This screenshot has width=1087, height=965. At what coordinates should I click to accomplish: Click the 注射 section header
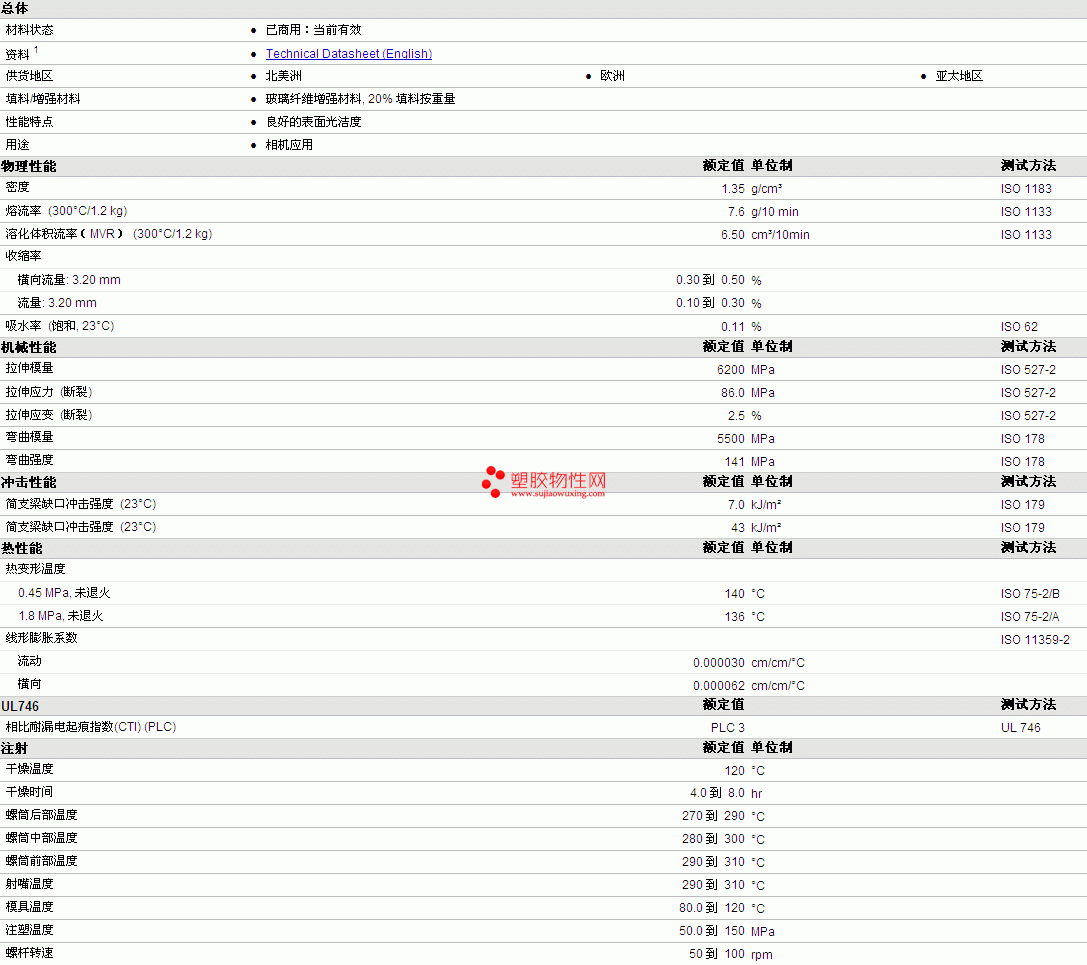click(15, 748)
